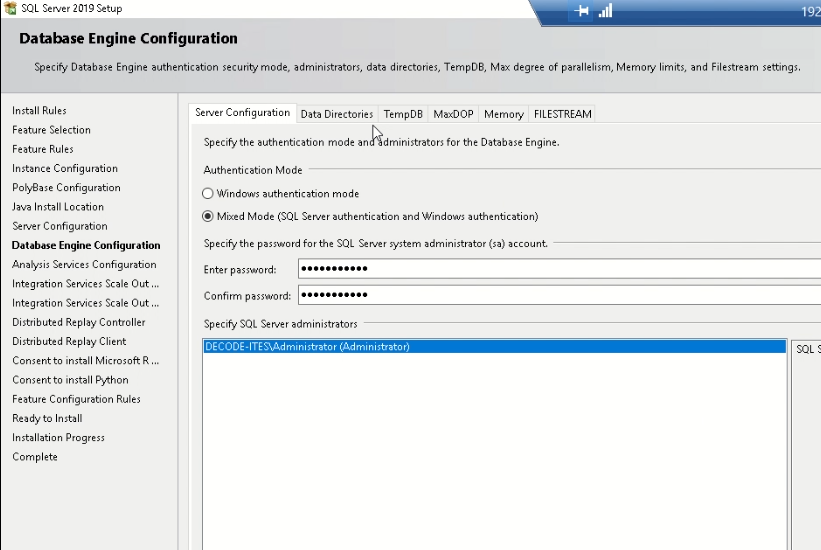Viewport: 821px width, 550px height.
Task: Open the TempDB tab
Action: pos(403,114)
